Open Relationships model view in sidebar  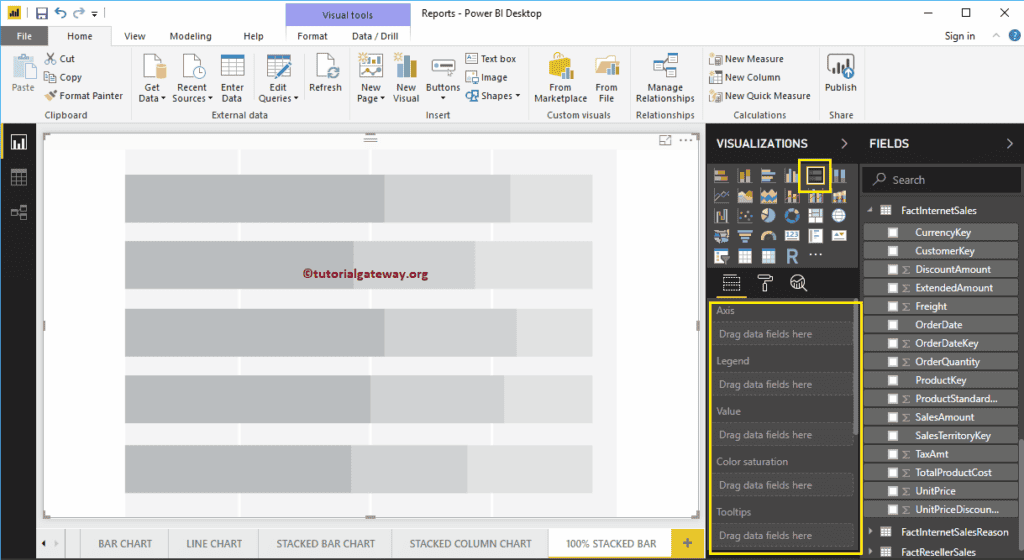[18, 212]
